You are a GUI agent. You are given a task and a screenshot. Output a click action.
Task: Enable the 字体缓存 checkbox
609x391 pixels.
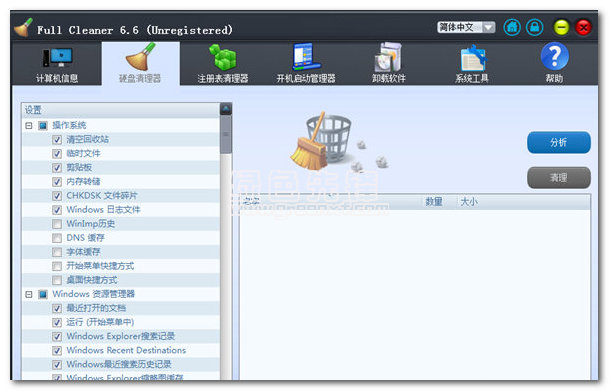[57, 252]
